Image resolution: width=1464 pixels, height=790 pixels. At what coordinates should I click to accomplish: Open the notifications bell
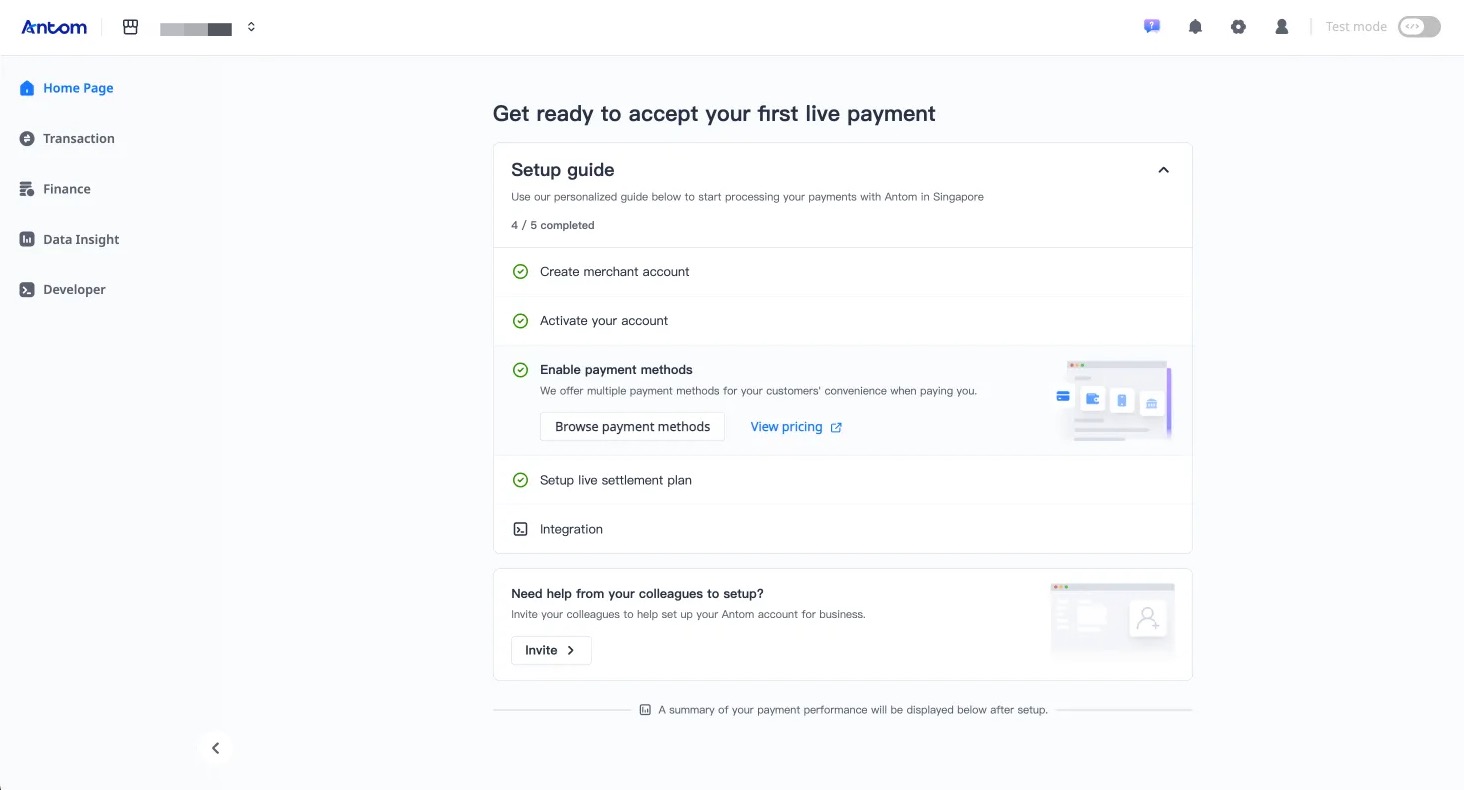[1195, 27]
